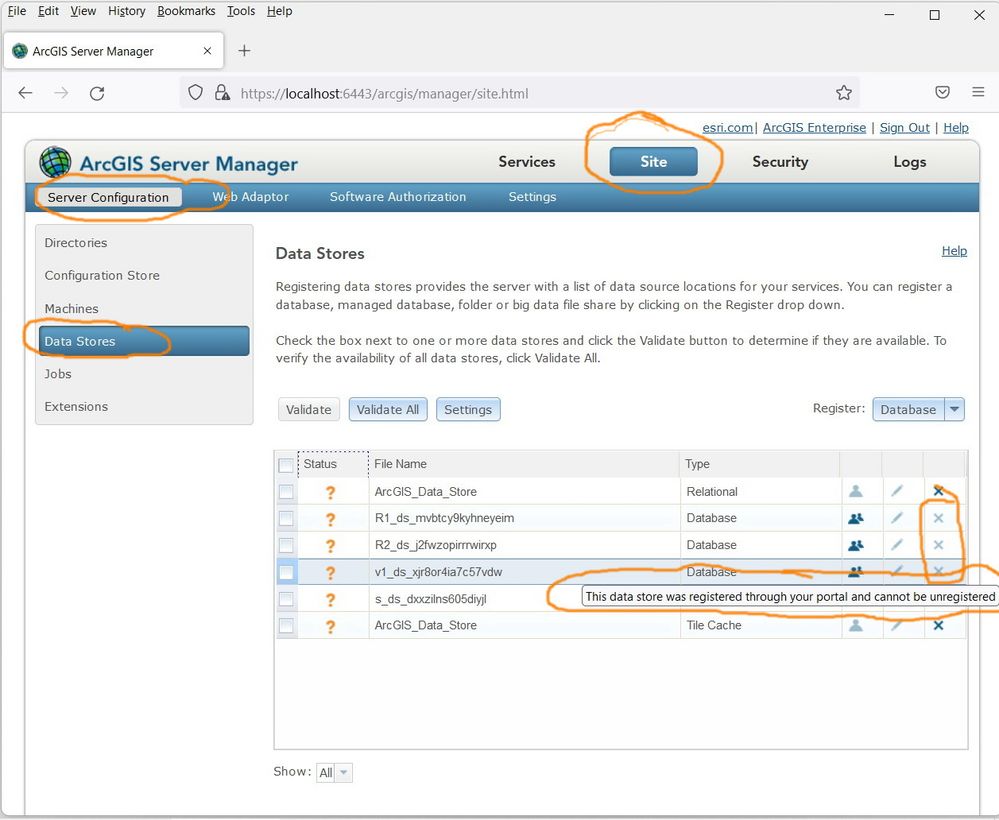Click status question mark for Tile Cache store
This screenshot has height=820, width=999.
click(330, 626)
